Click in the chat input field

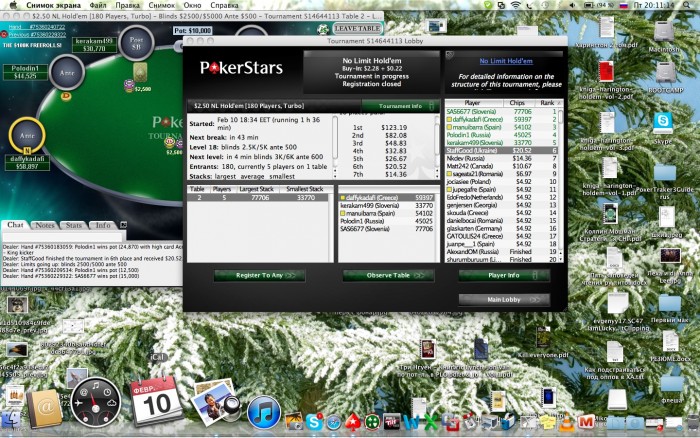point(63,237)
